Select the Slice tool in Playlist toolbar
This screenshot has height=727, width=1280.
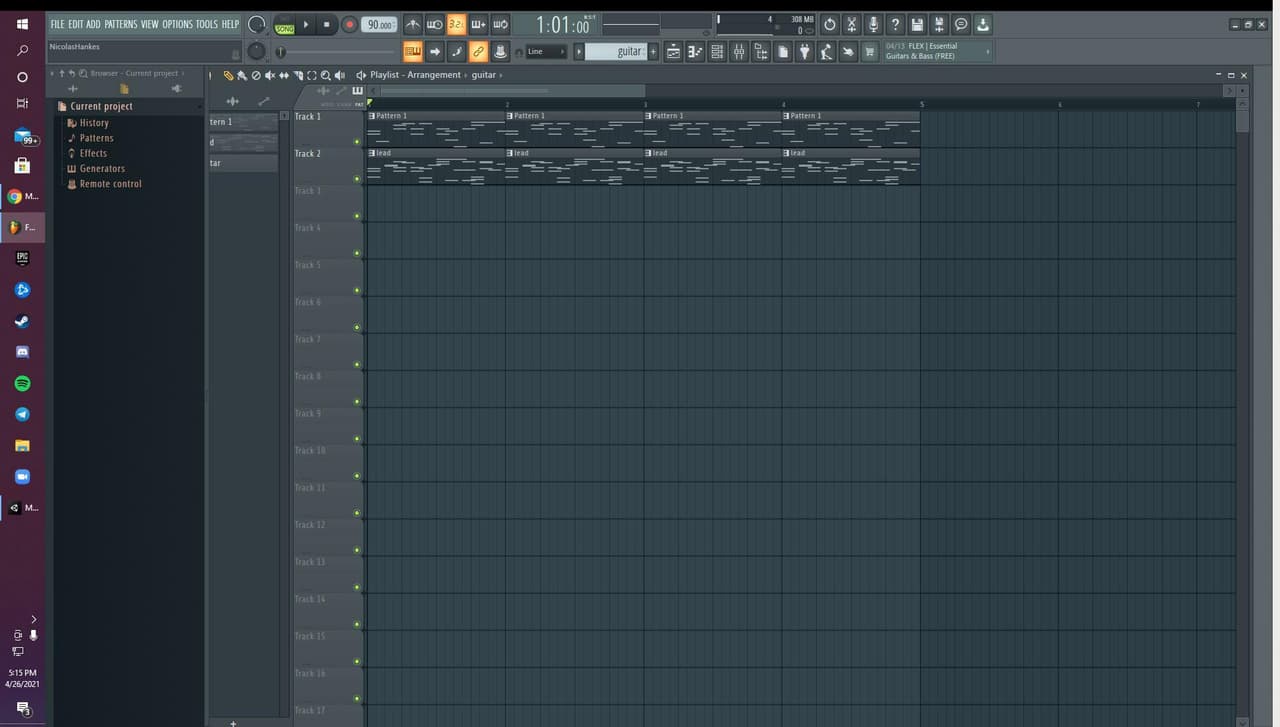[x=298, y=75]
